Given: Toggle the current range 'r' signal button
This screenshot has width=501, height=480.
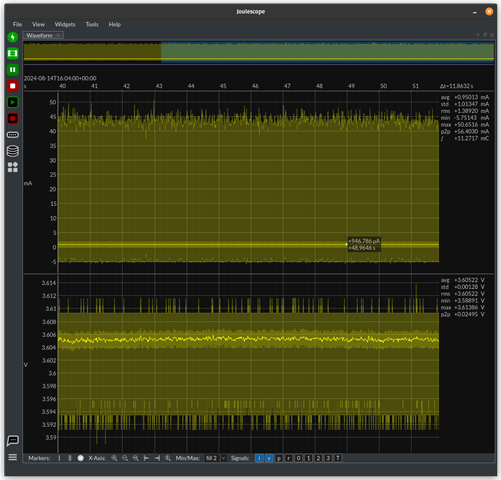Looking at the screenshot, I should pos(289,458).
